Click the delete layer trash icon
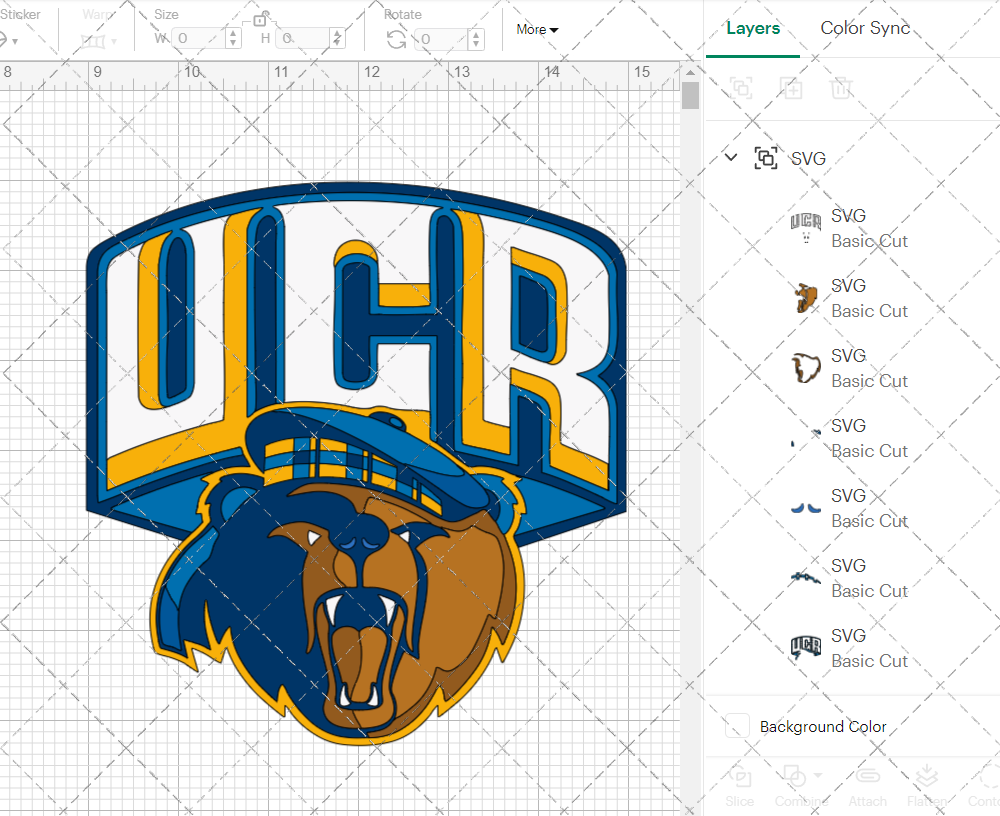 (841, 88)
